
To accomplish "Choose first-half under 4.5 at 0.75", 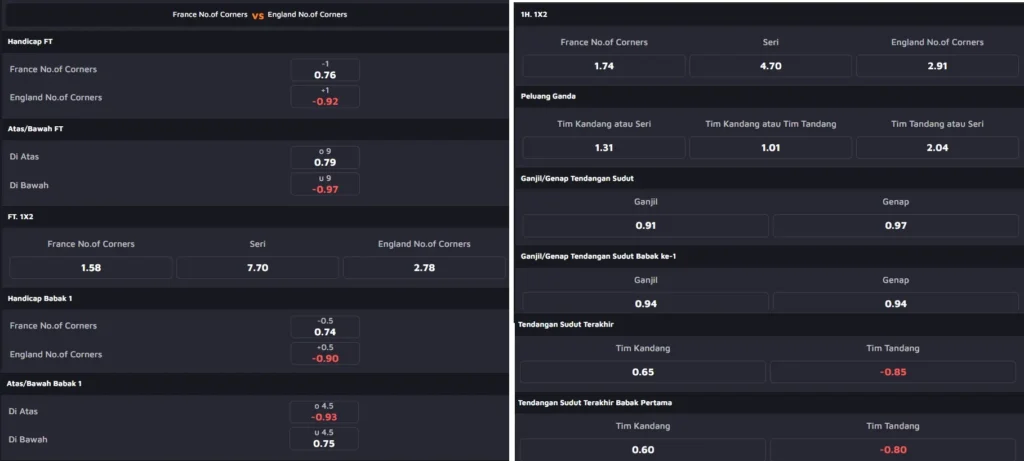I will click(324, 439).
